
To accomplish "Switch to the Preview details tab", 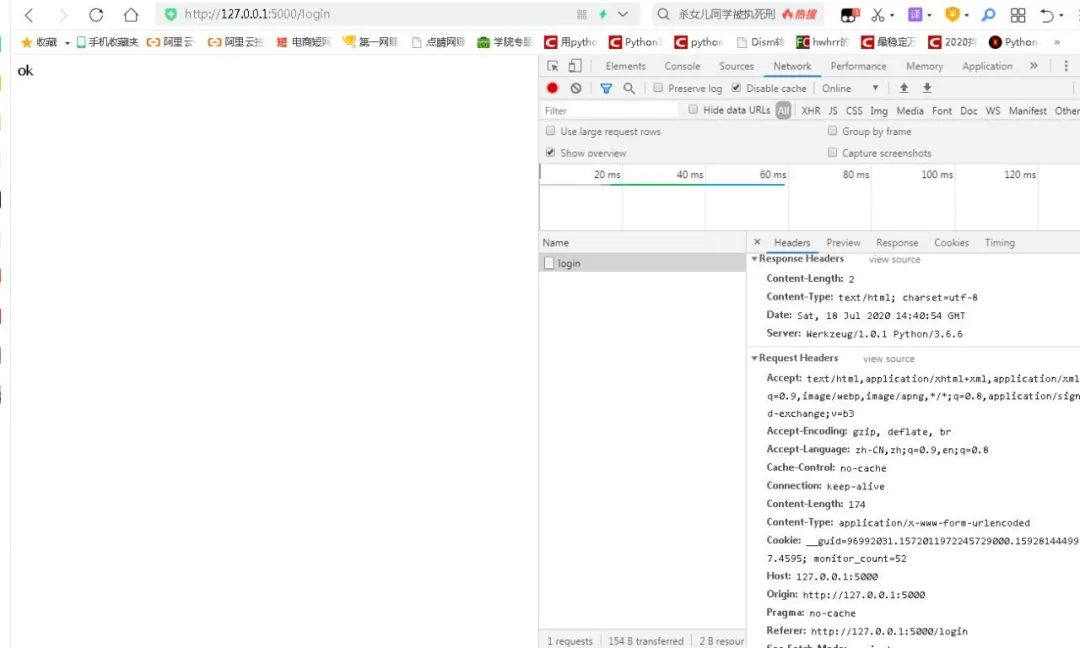I will point(843,242).
